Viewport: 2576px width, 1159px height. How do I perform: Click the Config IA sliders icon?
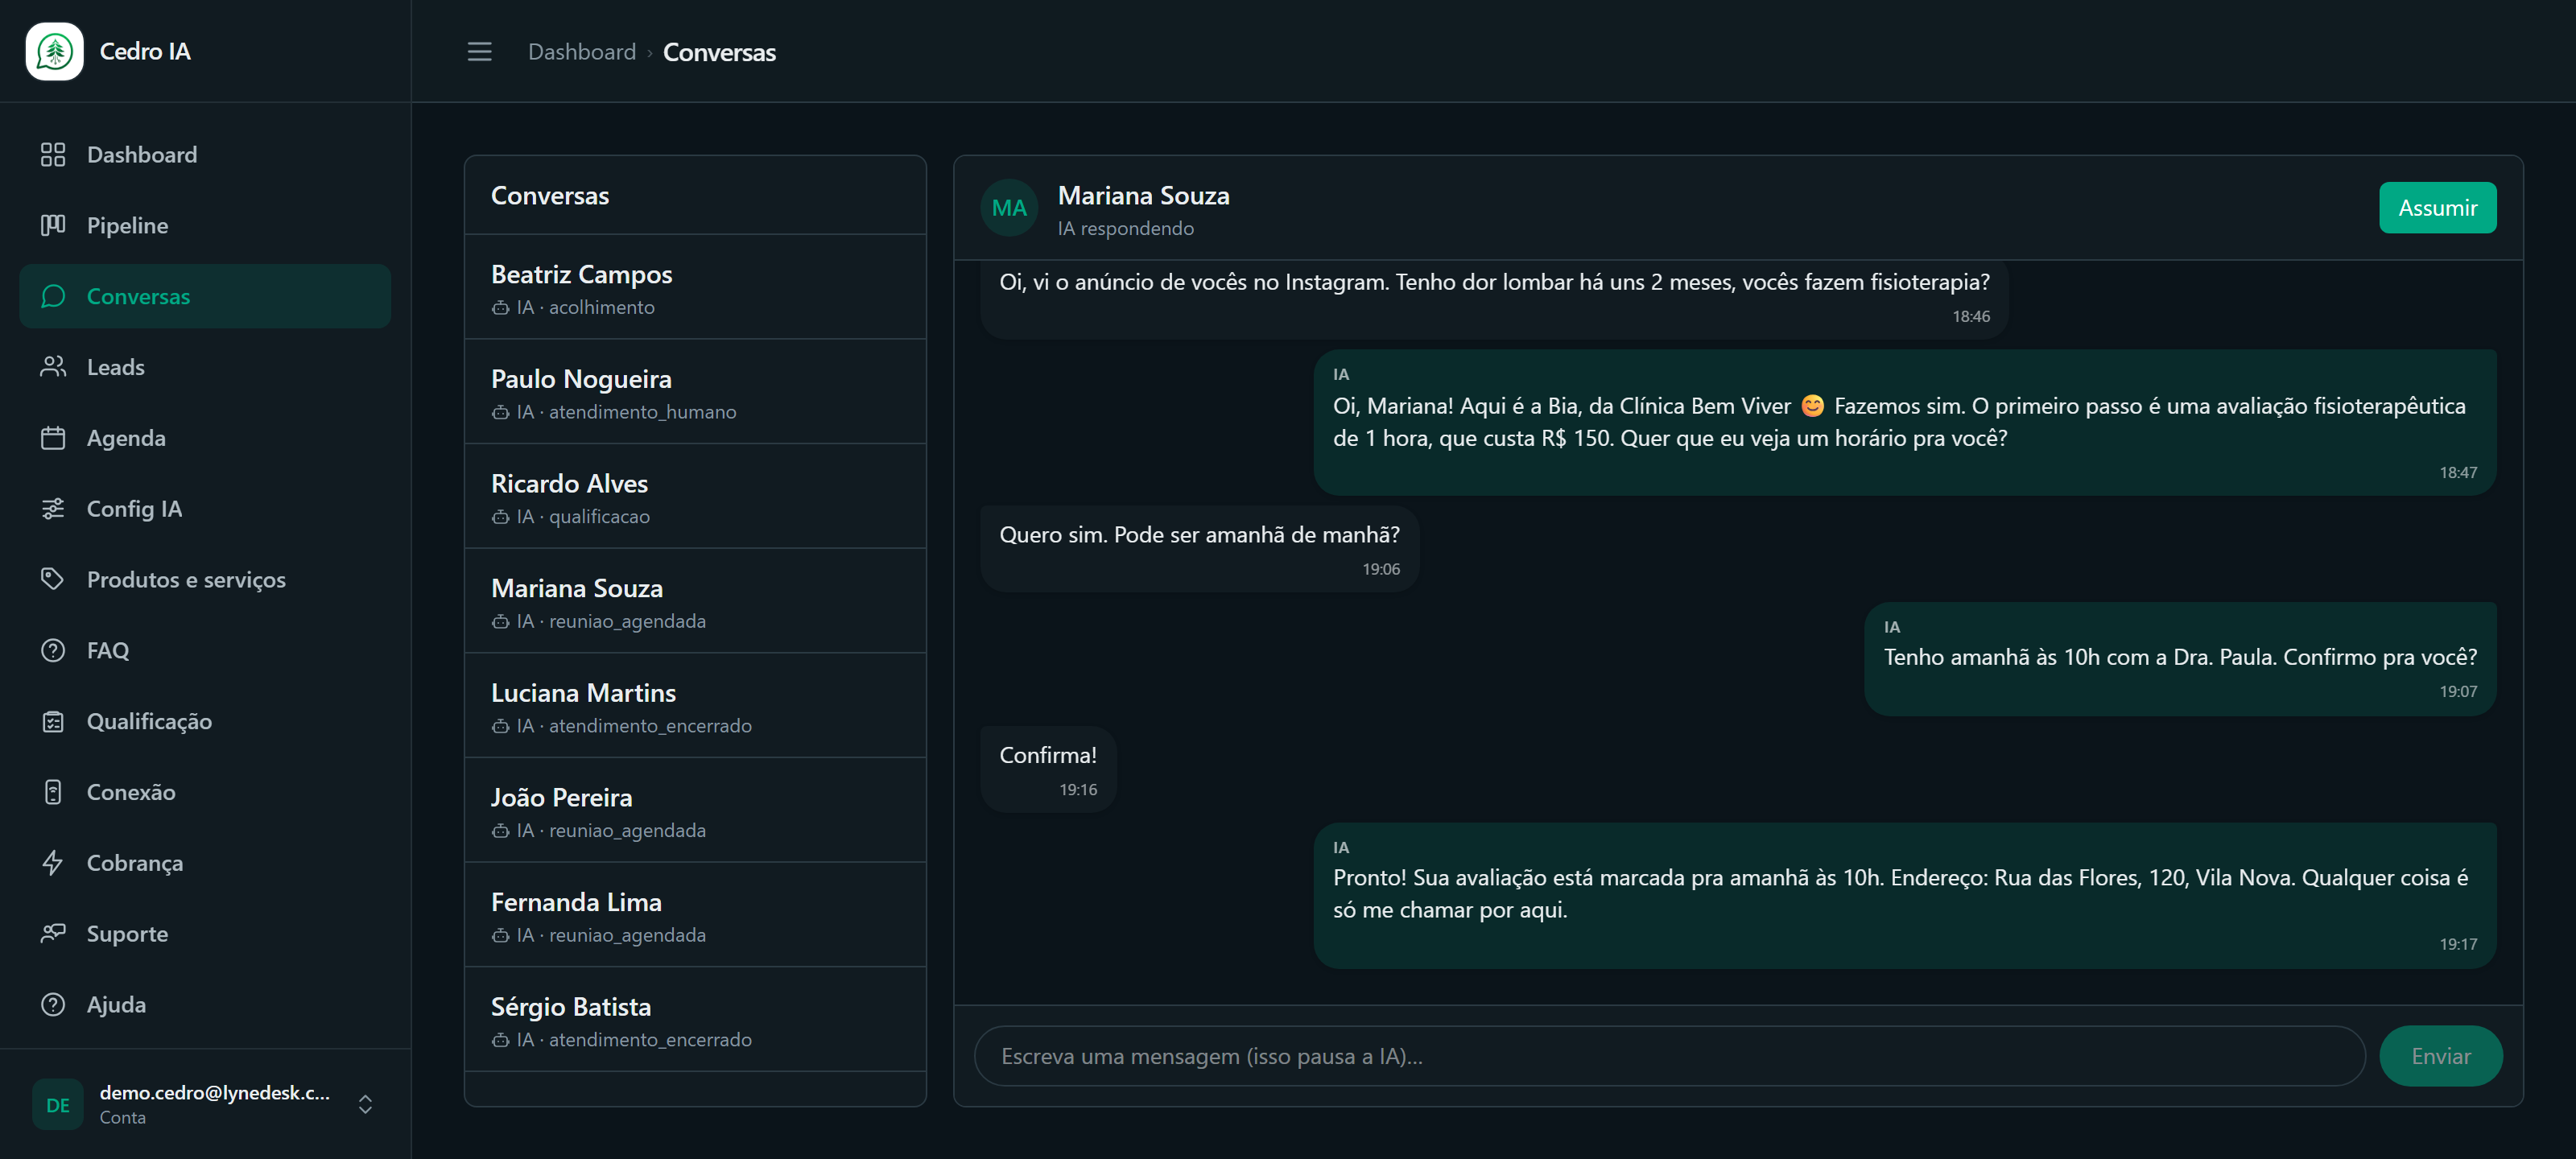pyautogui.click(x=53, y=508)
